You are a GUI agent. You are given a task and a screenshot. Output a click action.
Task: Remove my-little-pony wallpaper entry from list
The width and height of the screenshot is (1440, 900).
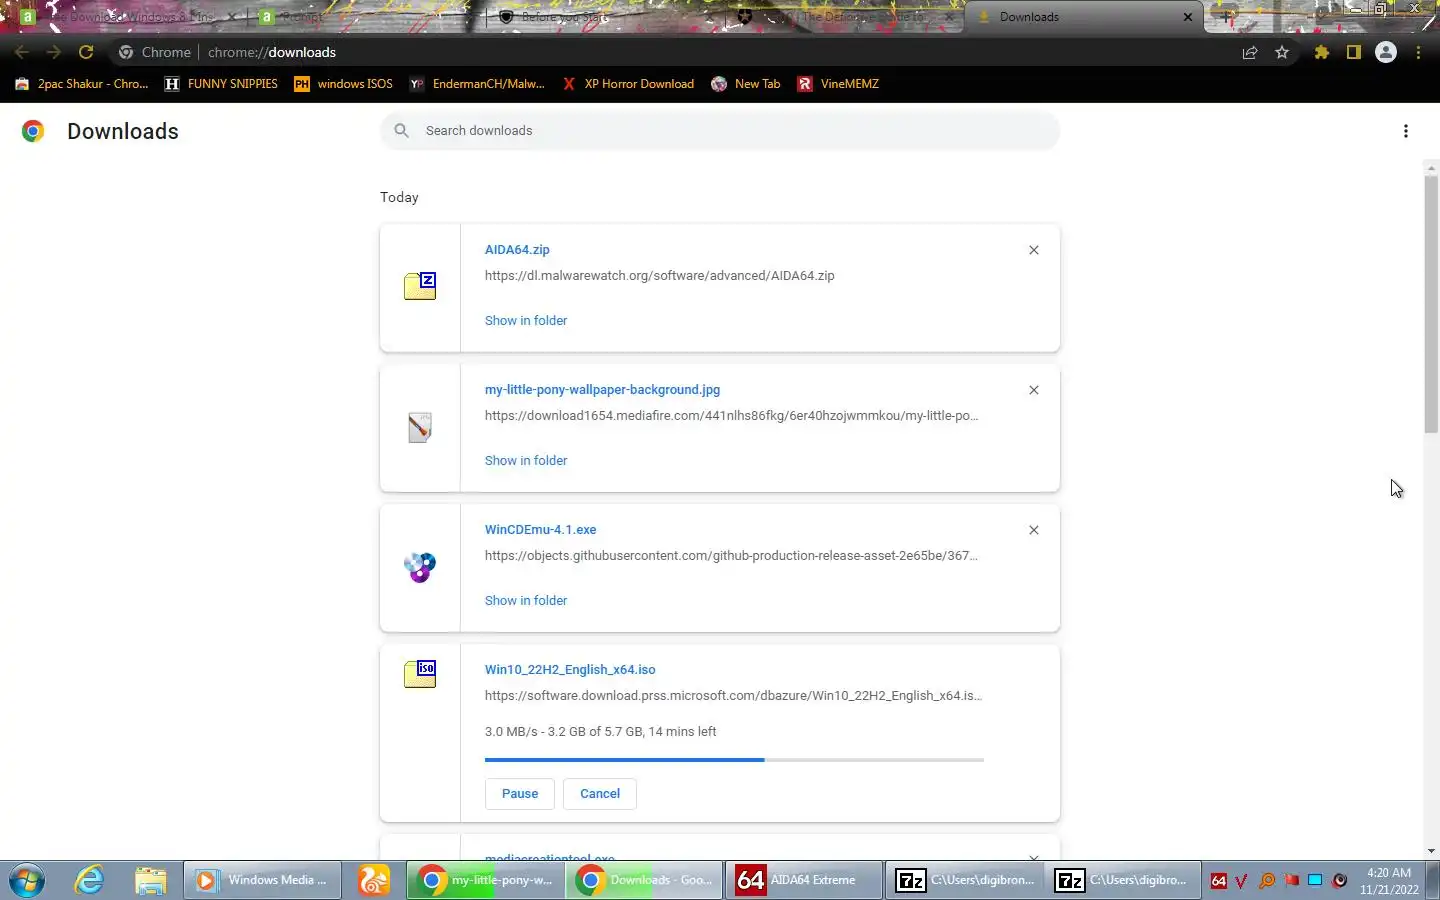tap(1034, 390)
